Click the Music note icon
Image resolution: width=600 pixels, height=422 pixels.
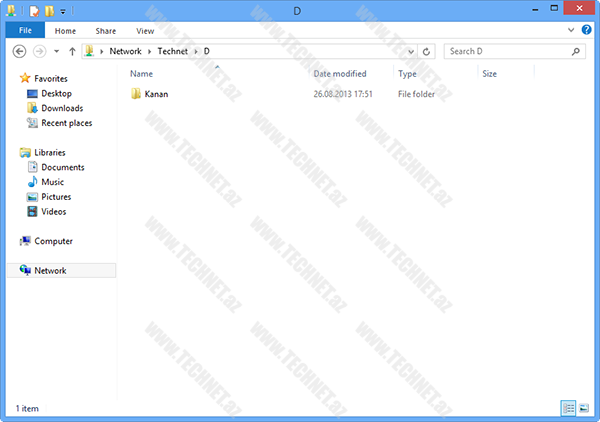32,182
